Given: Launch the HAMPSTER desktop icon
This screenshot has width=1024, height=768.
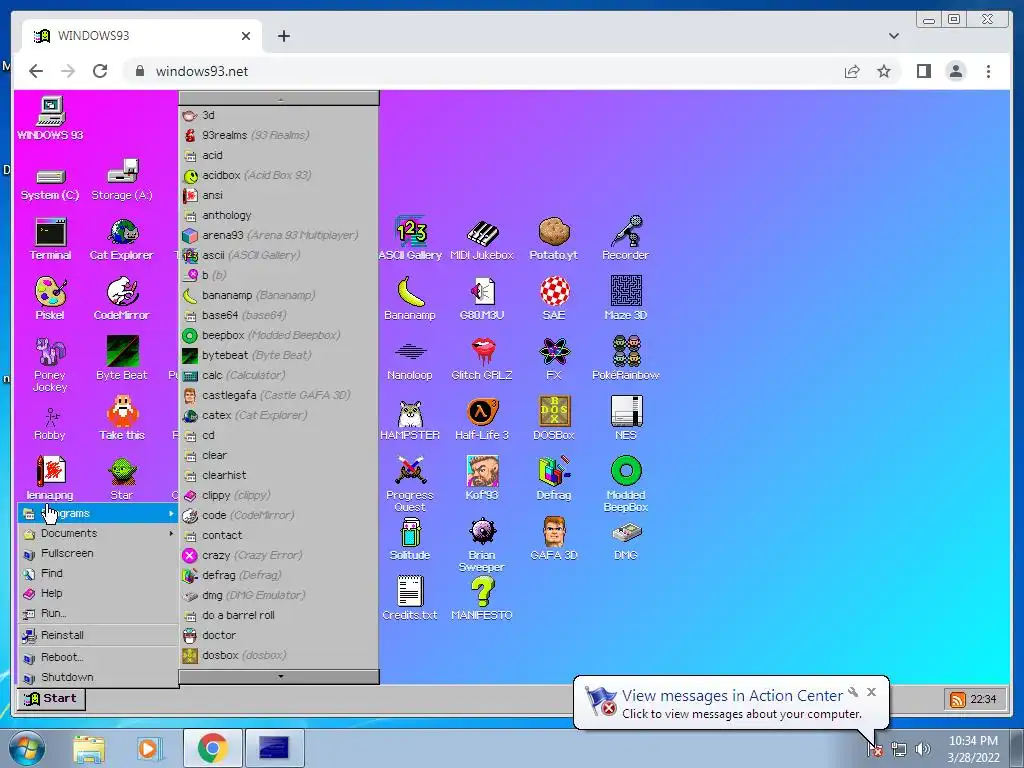Looking at the screenshot, I should tap(410, 419).
